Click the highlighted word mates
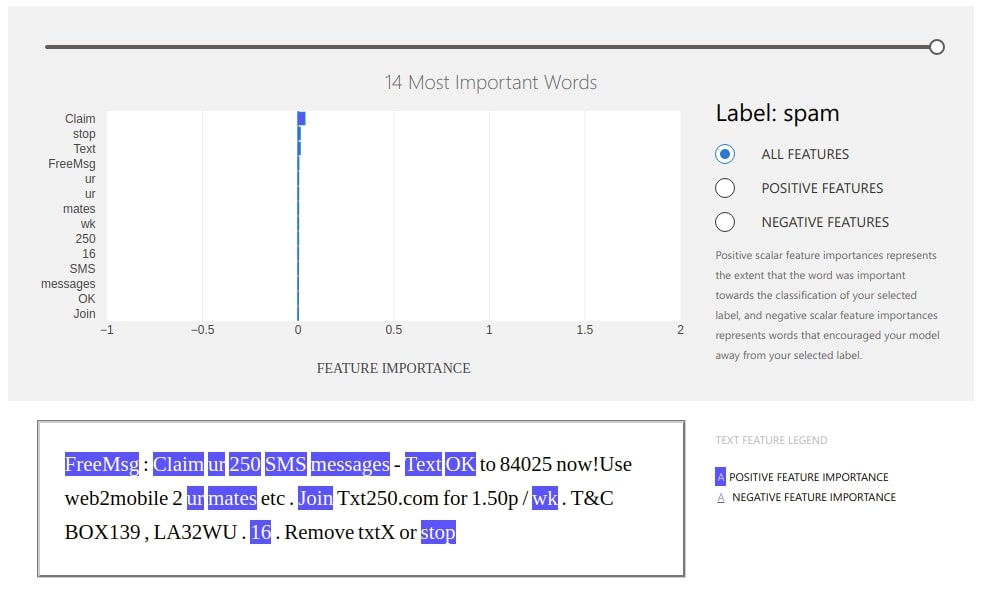 point(231,498)
